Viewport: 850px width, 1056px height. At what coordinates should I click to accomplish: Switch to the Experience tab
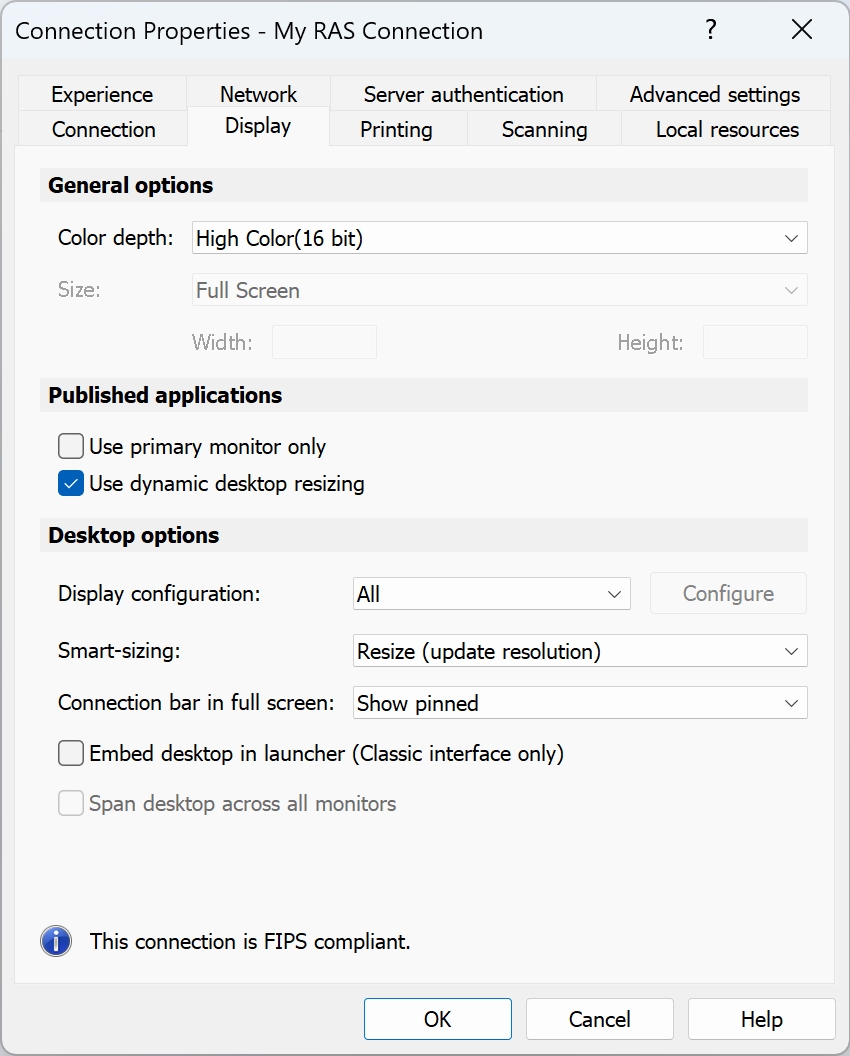pos(102,94)
